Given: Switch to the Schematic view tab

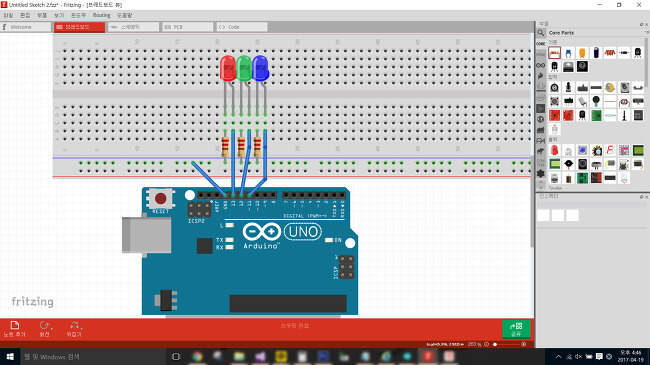Looking at the screenshot, I should point(133,27).
